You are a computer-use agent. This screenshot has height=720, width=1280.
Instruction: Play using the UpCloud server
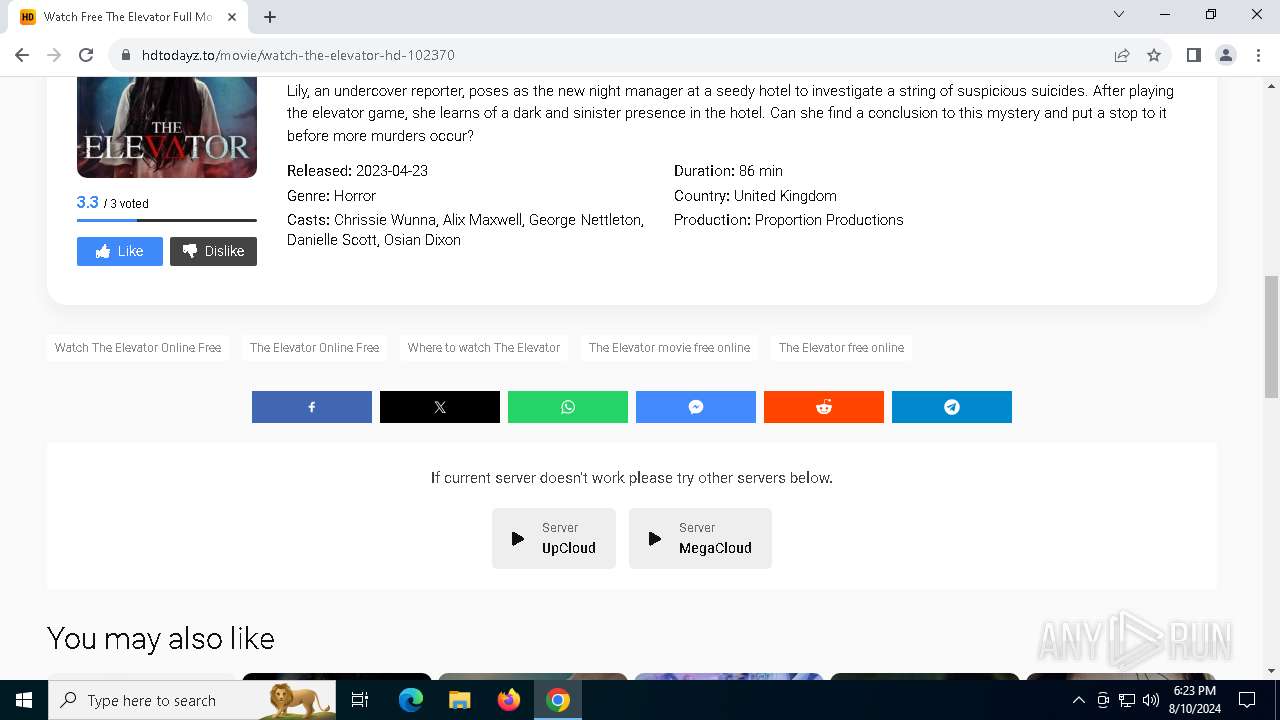554,538
